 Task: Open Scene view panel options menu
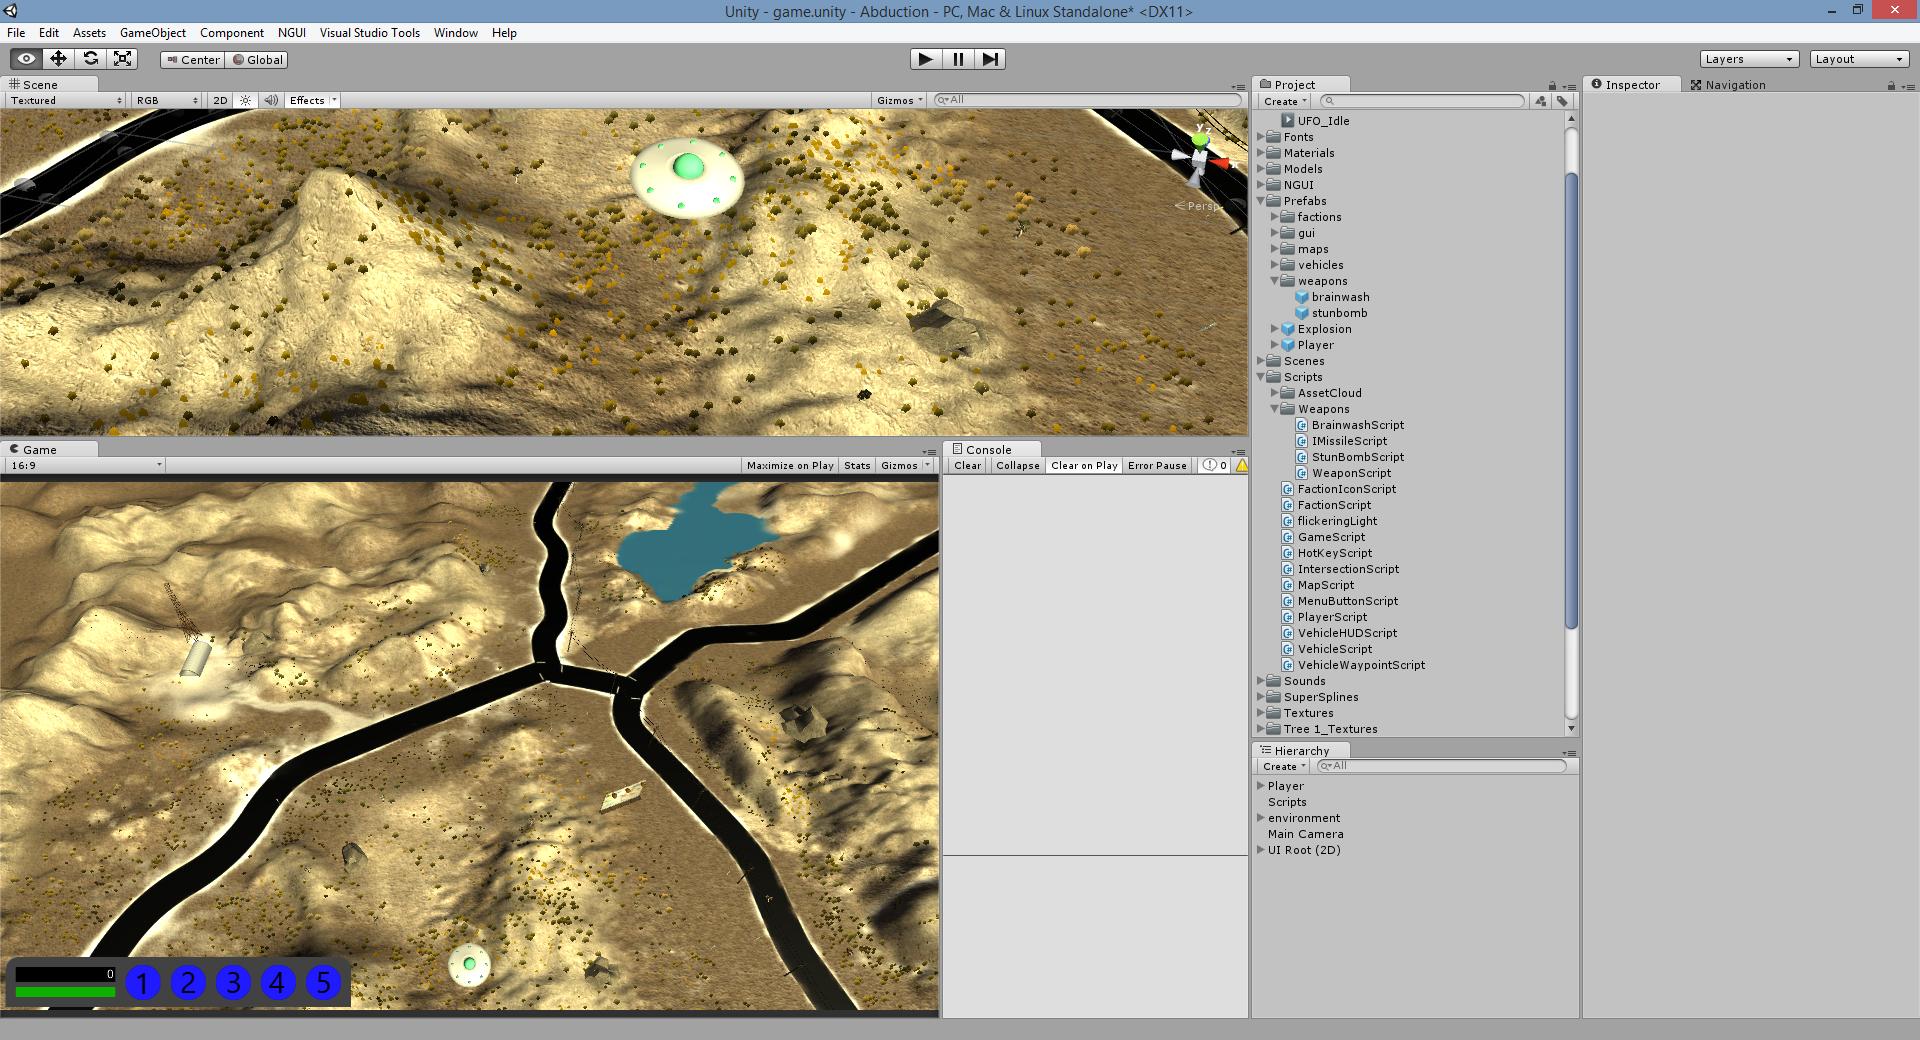click(x=1238, y=87)
